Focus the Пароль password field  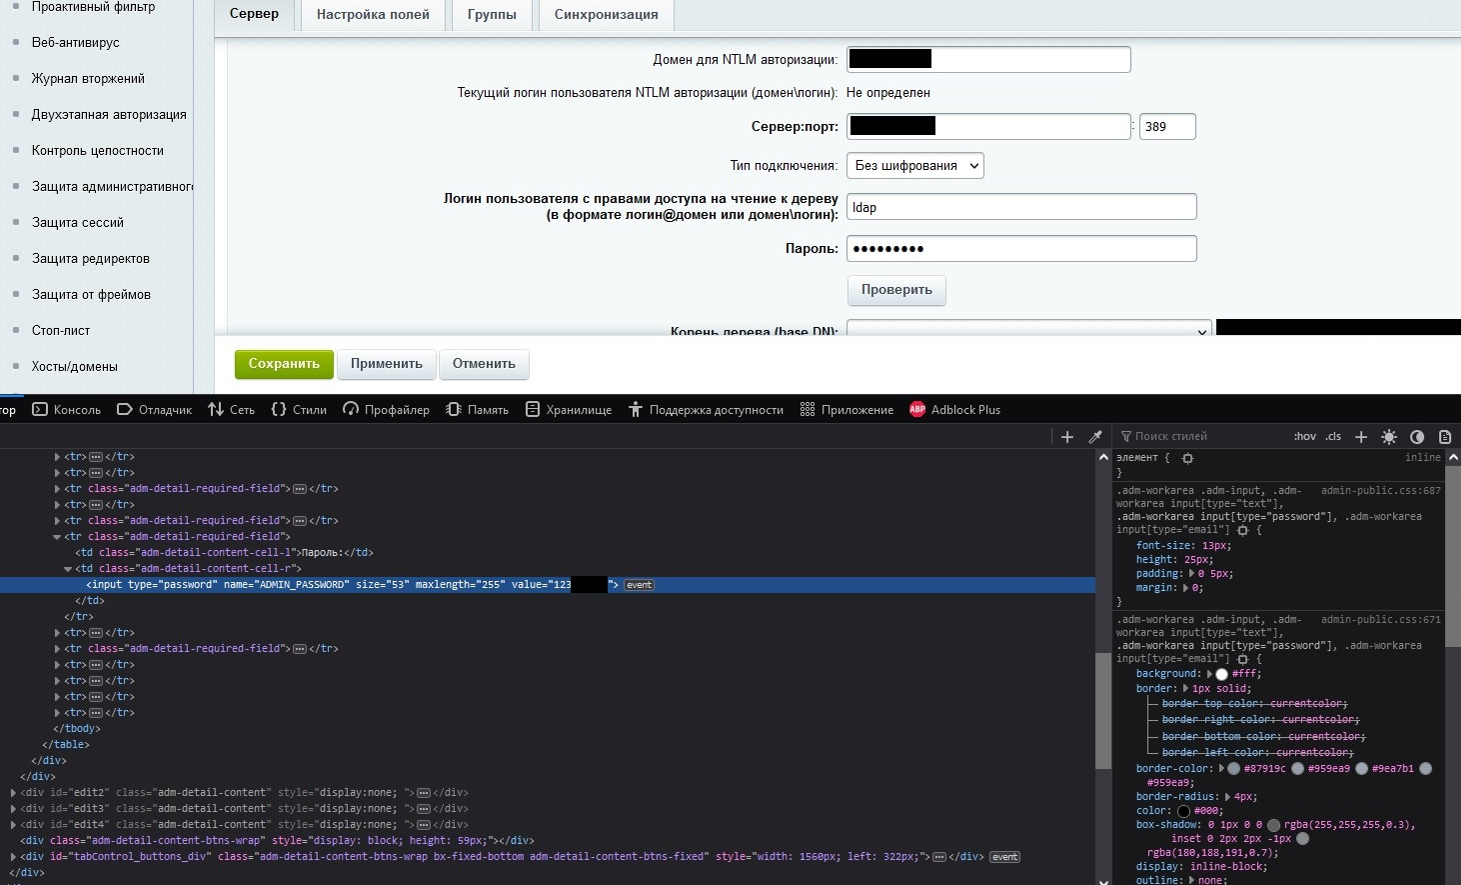point(1022,249)
